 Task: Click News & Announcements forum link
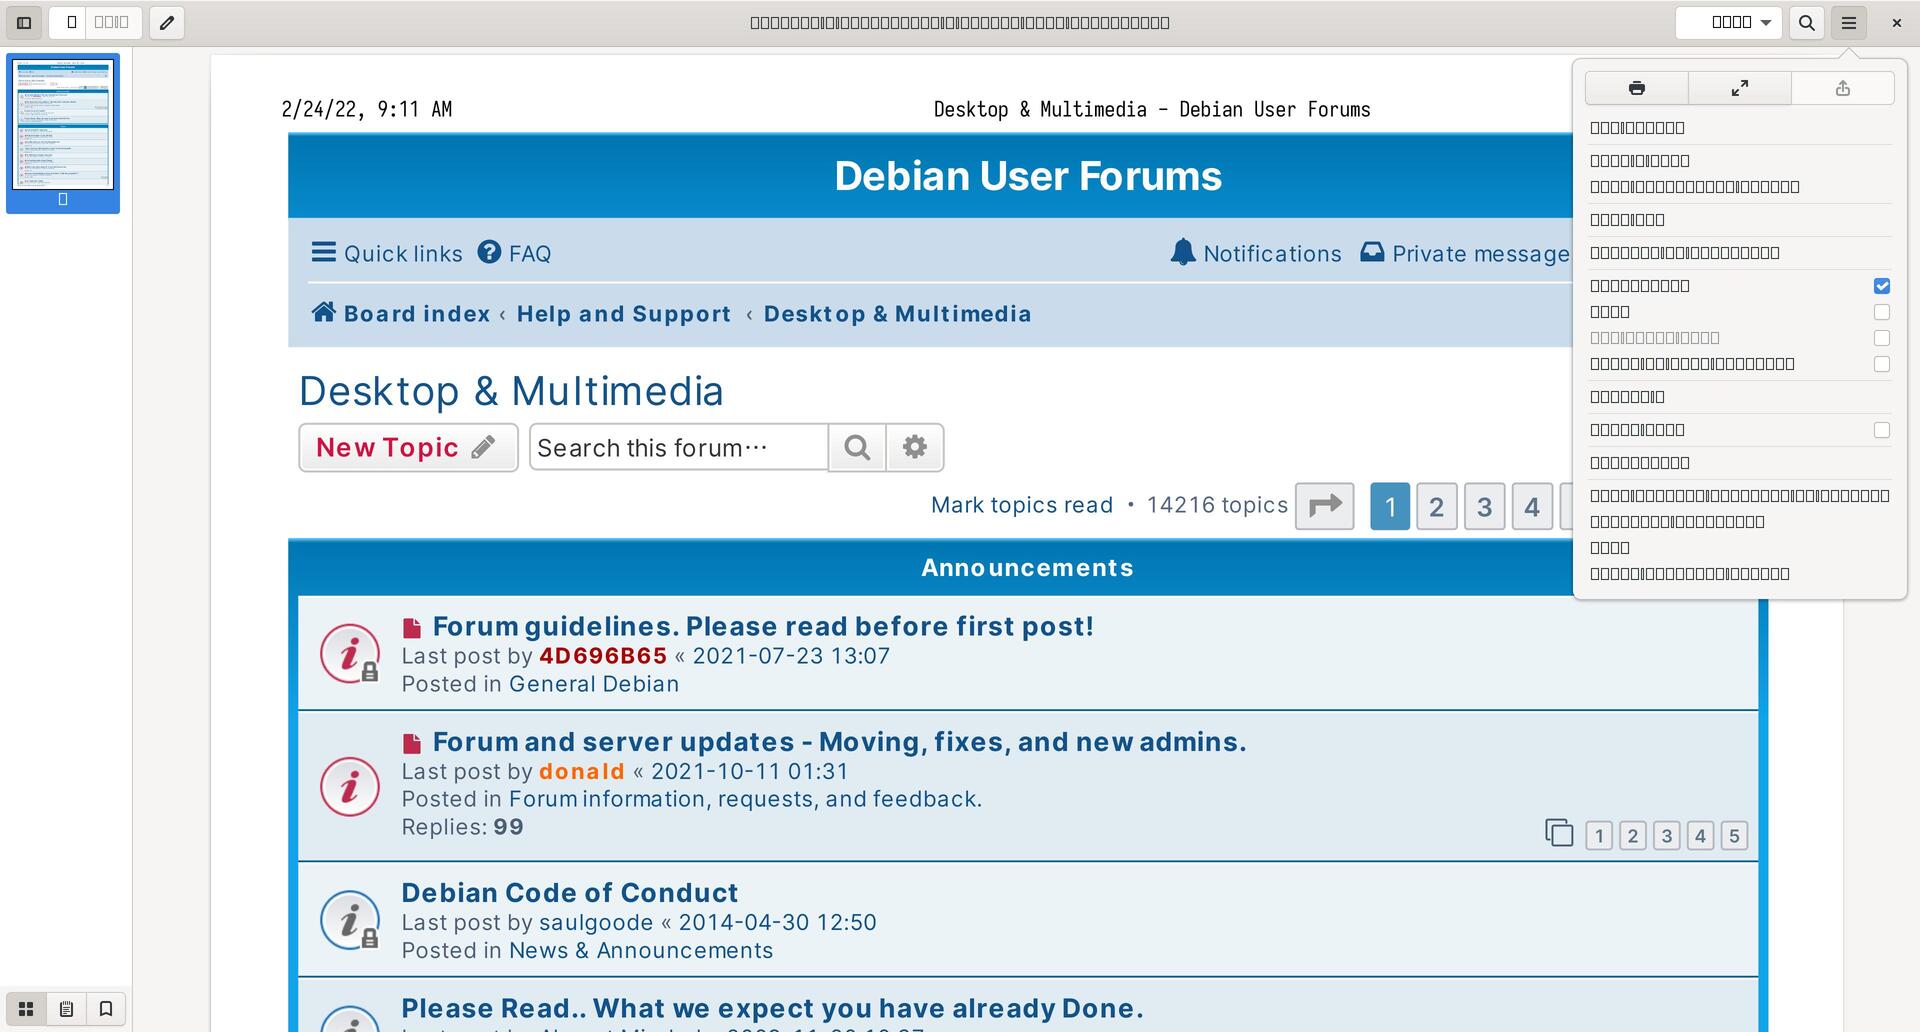[x=641, y=951]
